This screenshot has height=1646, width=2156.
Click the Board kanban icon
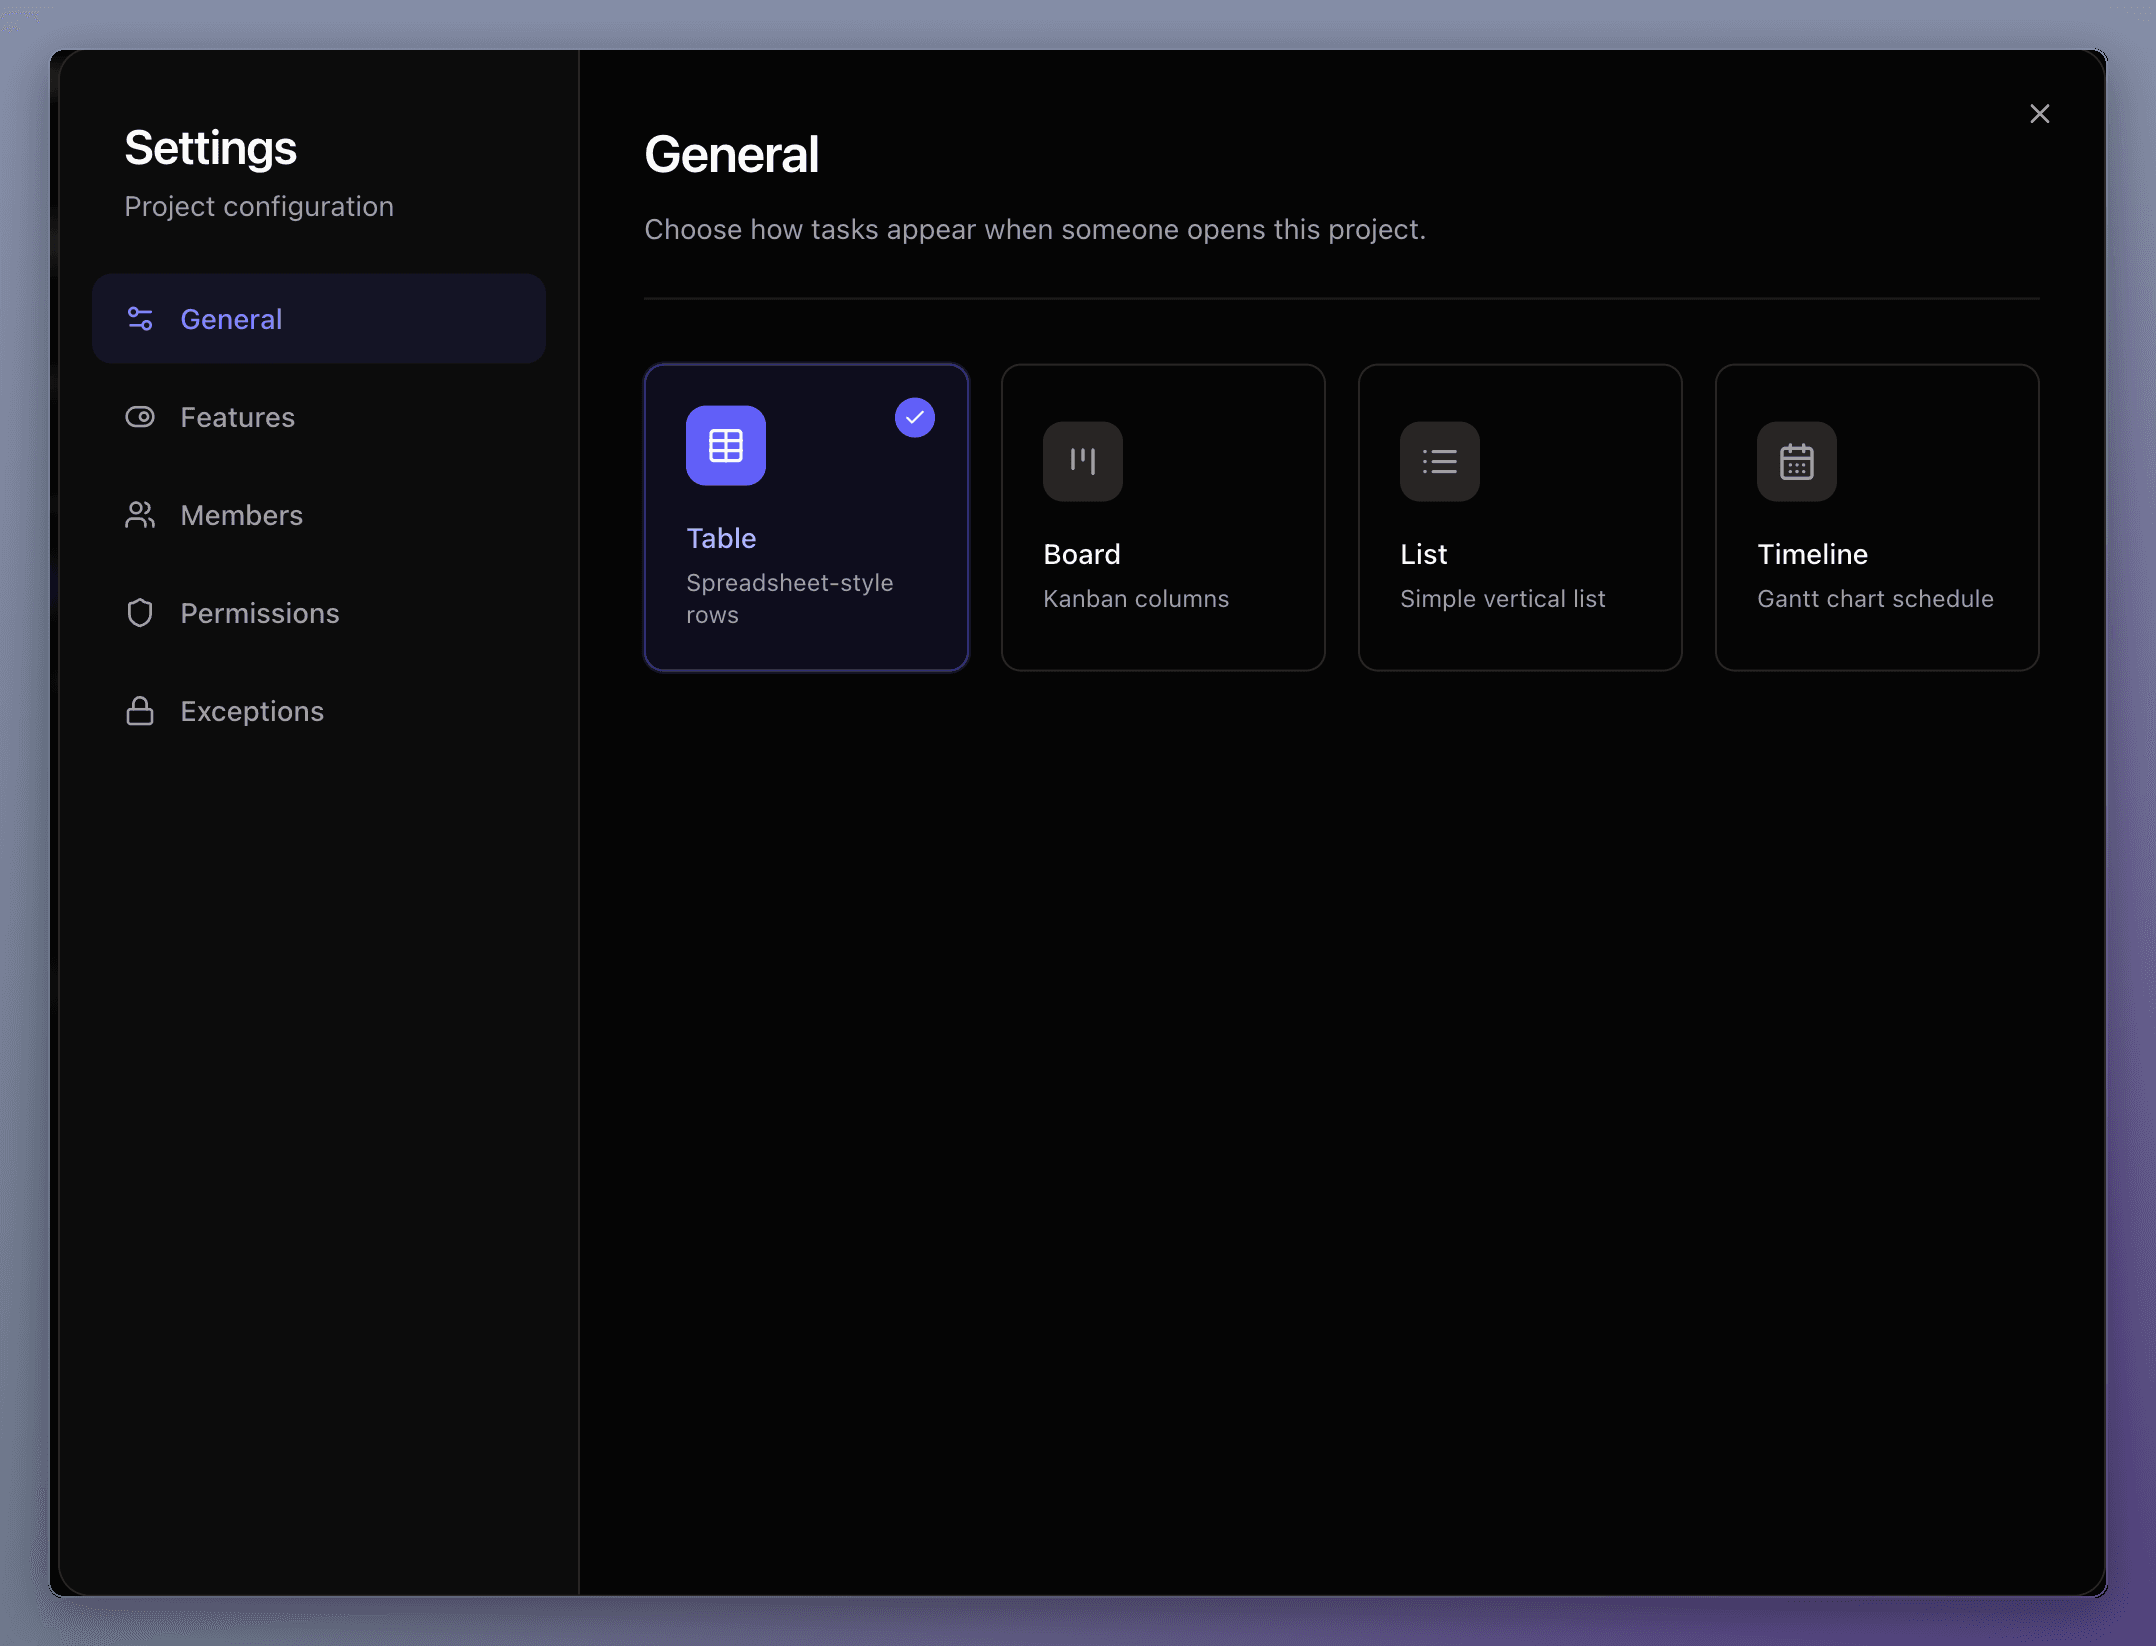point(1083,461)
